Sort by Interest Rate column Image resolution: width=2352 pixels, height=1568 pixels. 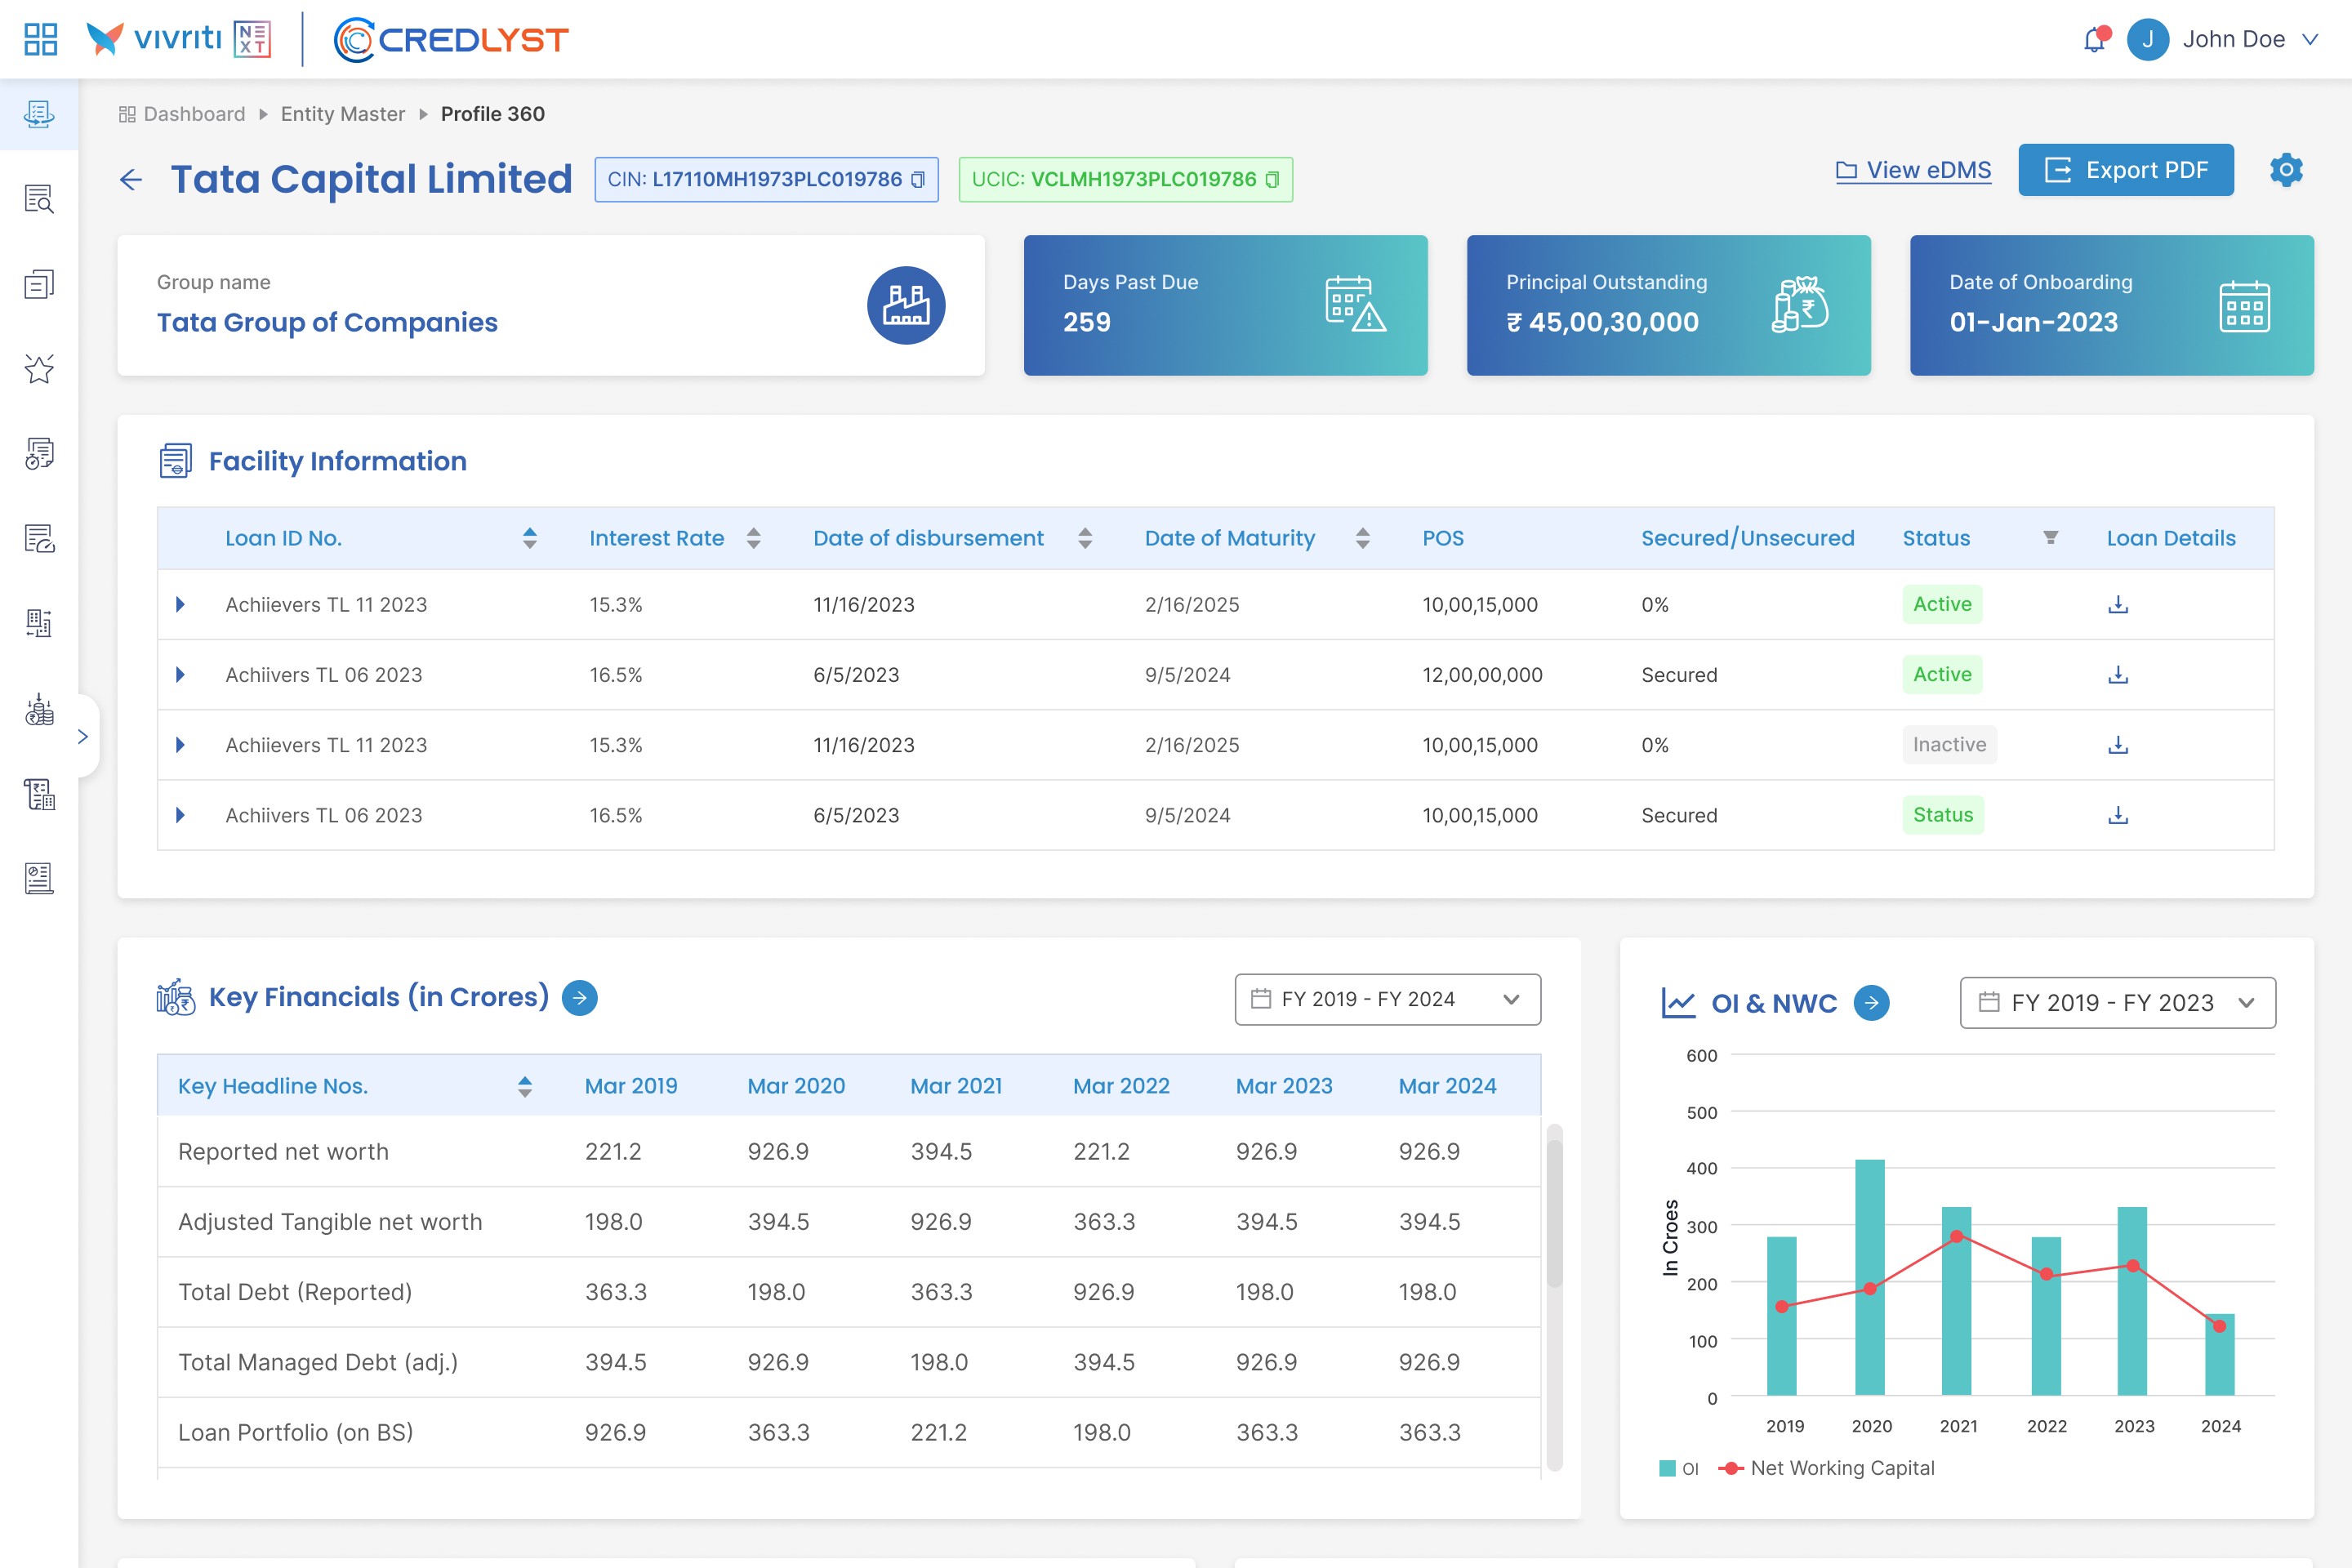[x=754, y=538]
